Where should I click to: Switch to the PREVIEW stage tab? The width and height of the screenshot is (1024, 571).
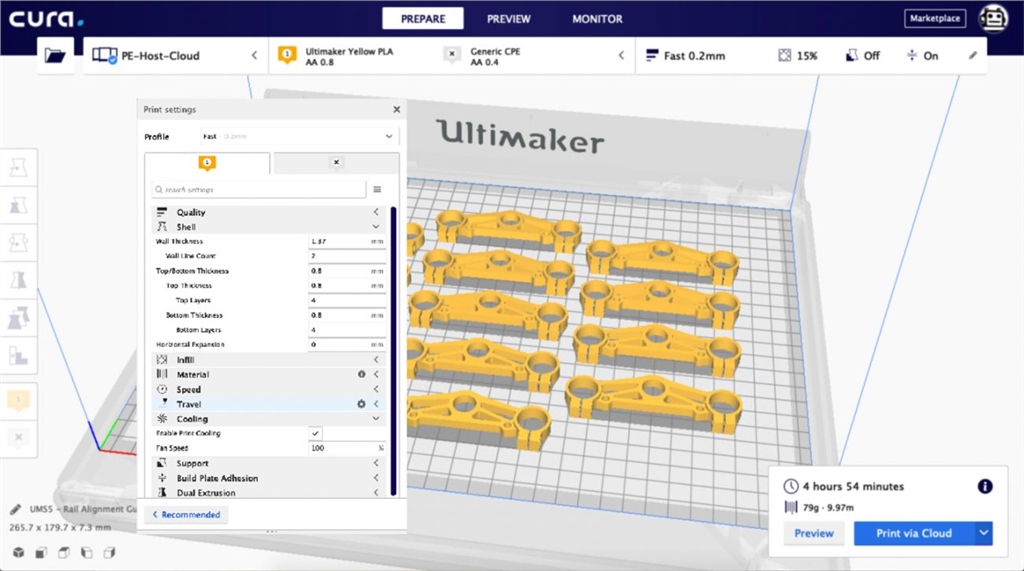tap(509, 19)
